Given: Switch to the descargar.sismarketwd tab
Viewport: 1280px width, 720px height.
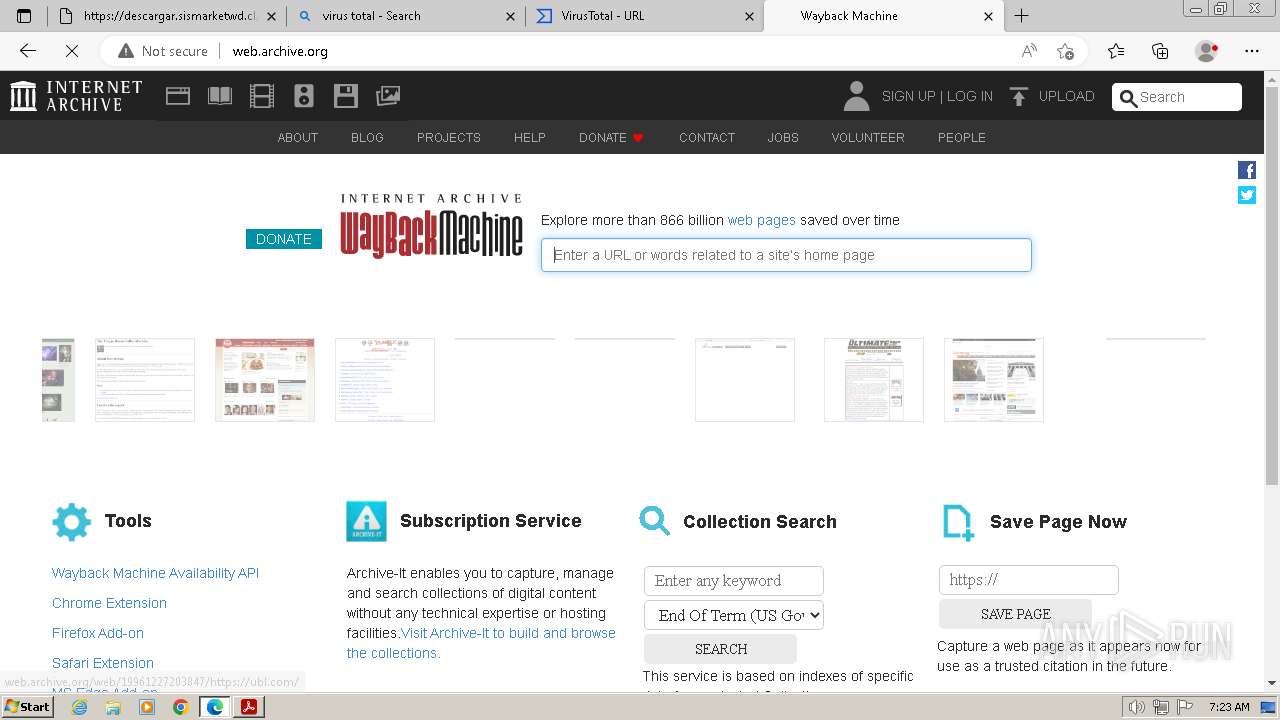Looking at the screenshot, I should pos(168,16).
